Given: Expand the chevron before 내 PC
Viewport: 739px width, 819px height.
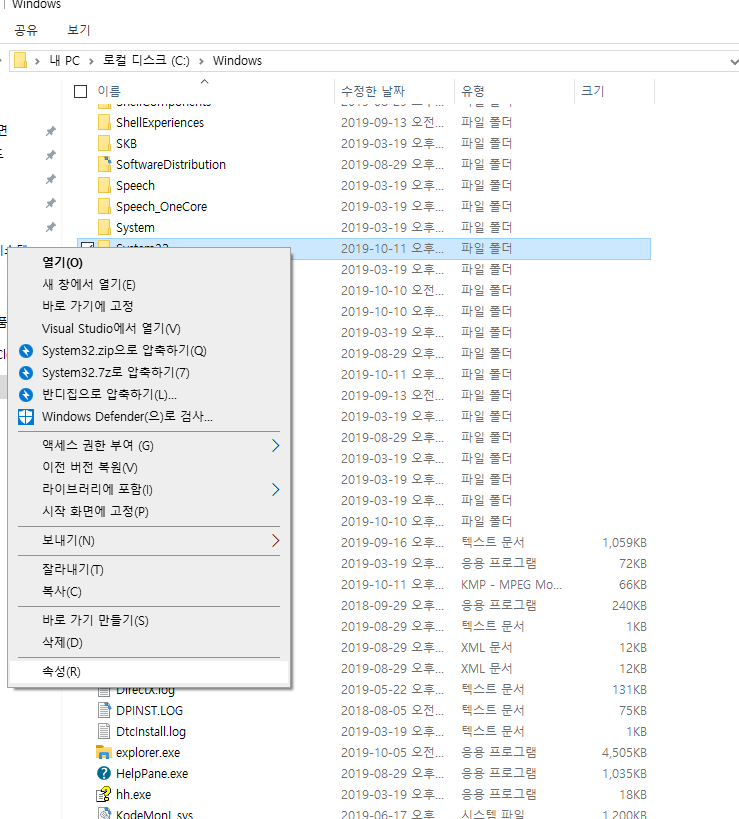Looking at the screenshot, I should pos(37,61).
